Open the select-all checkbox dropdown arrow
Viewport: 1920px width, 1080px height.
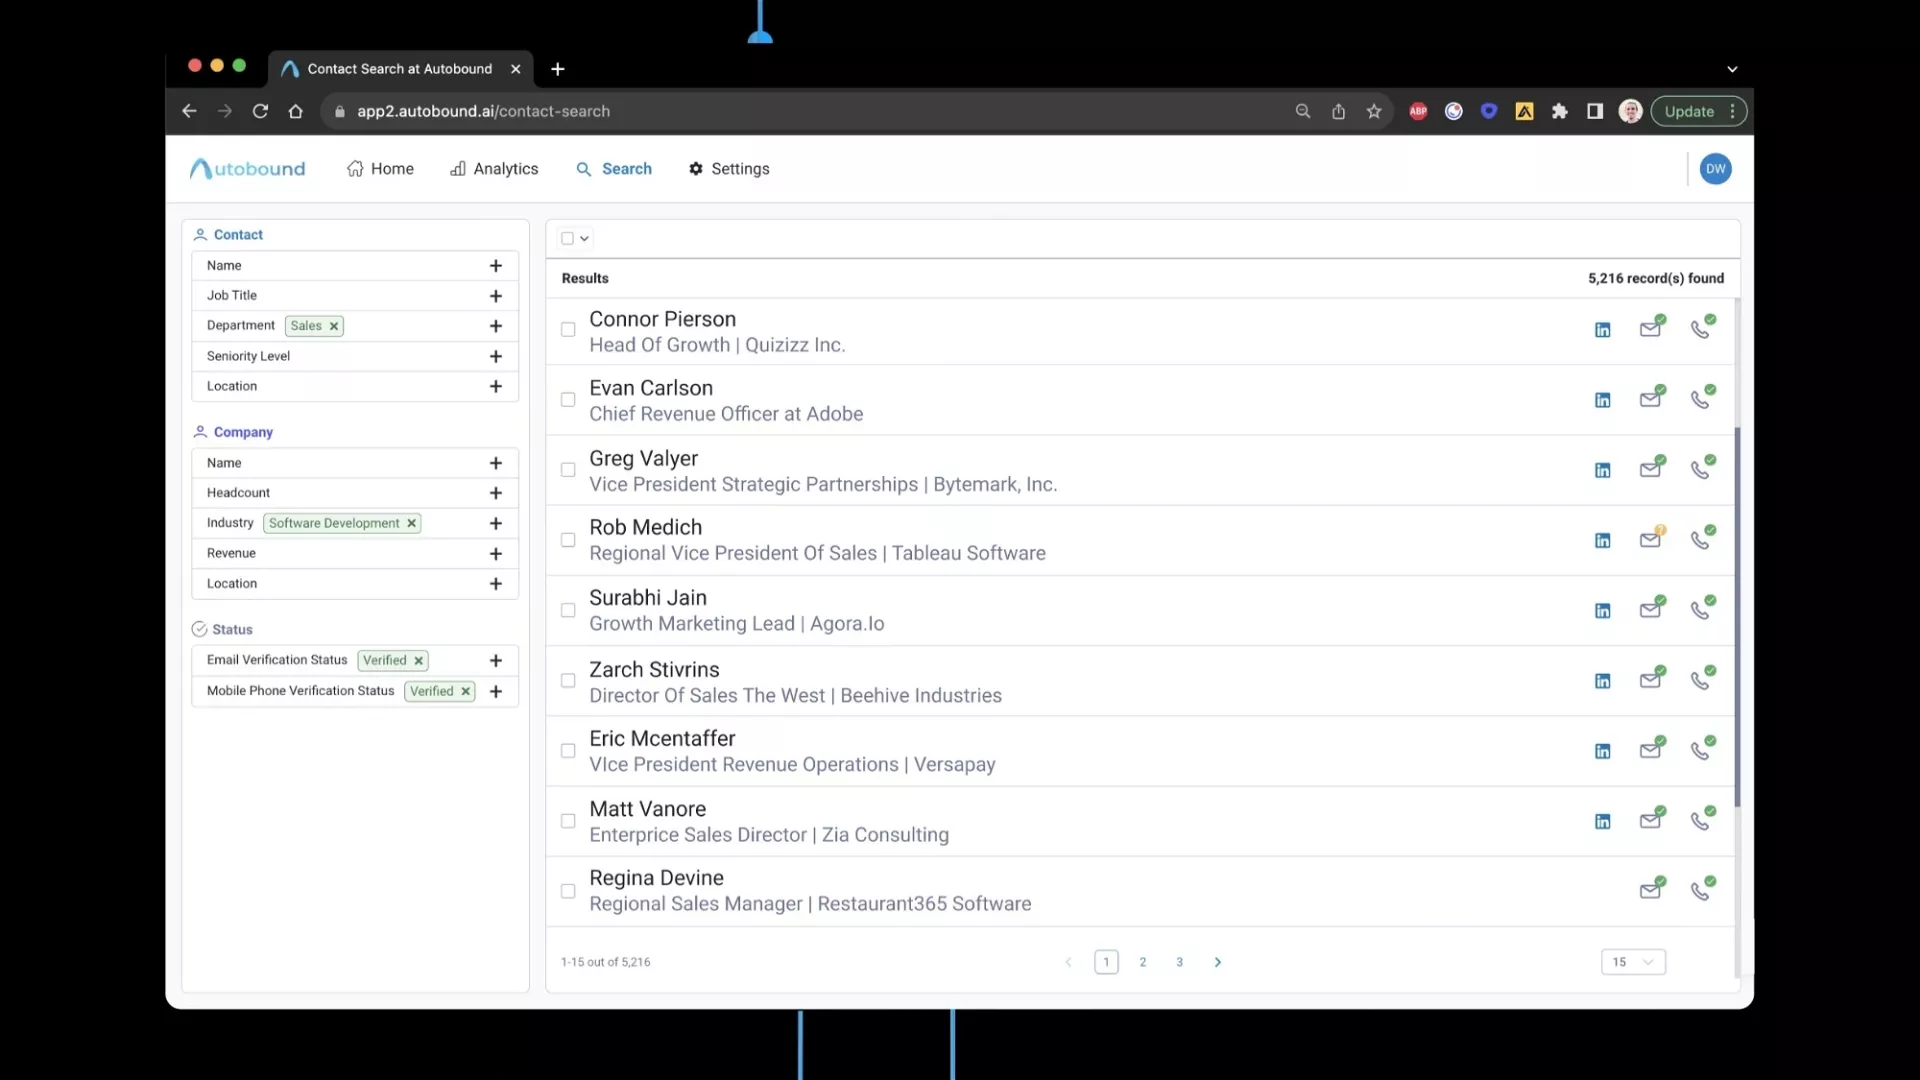point(584,238)
